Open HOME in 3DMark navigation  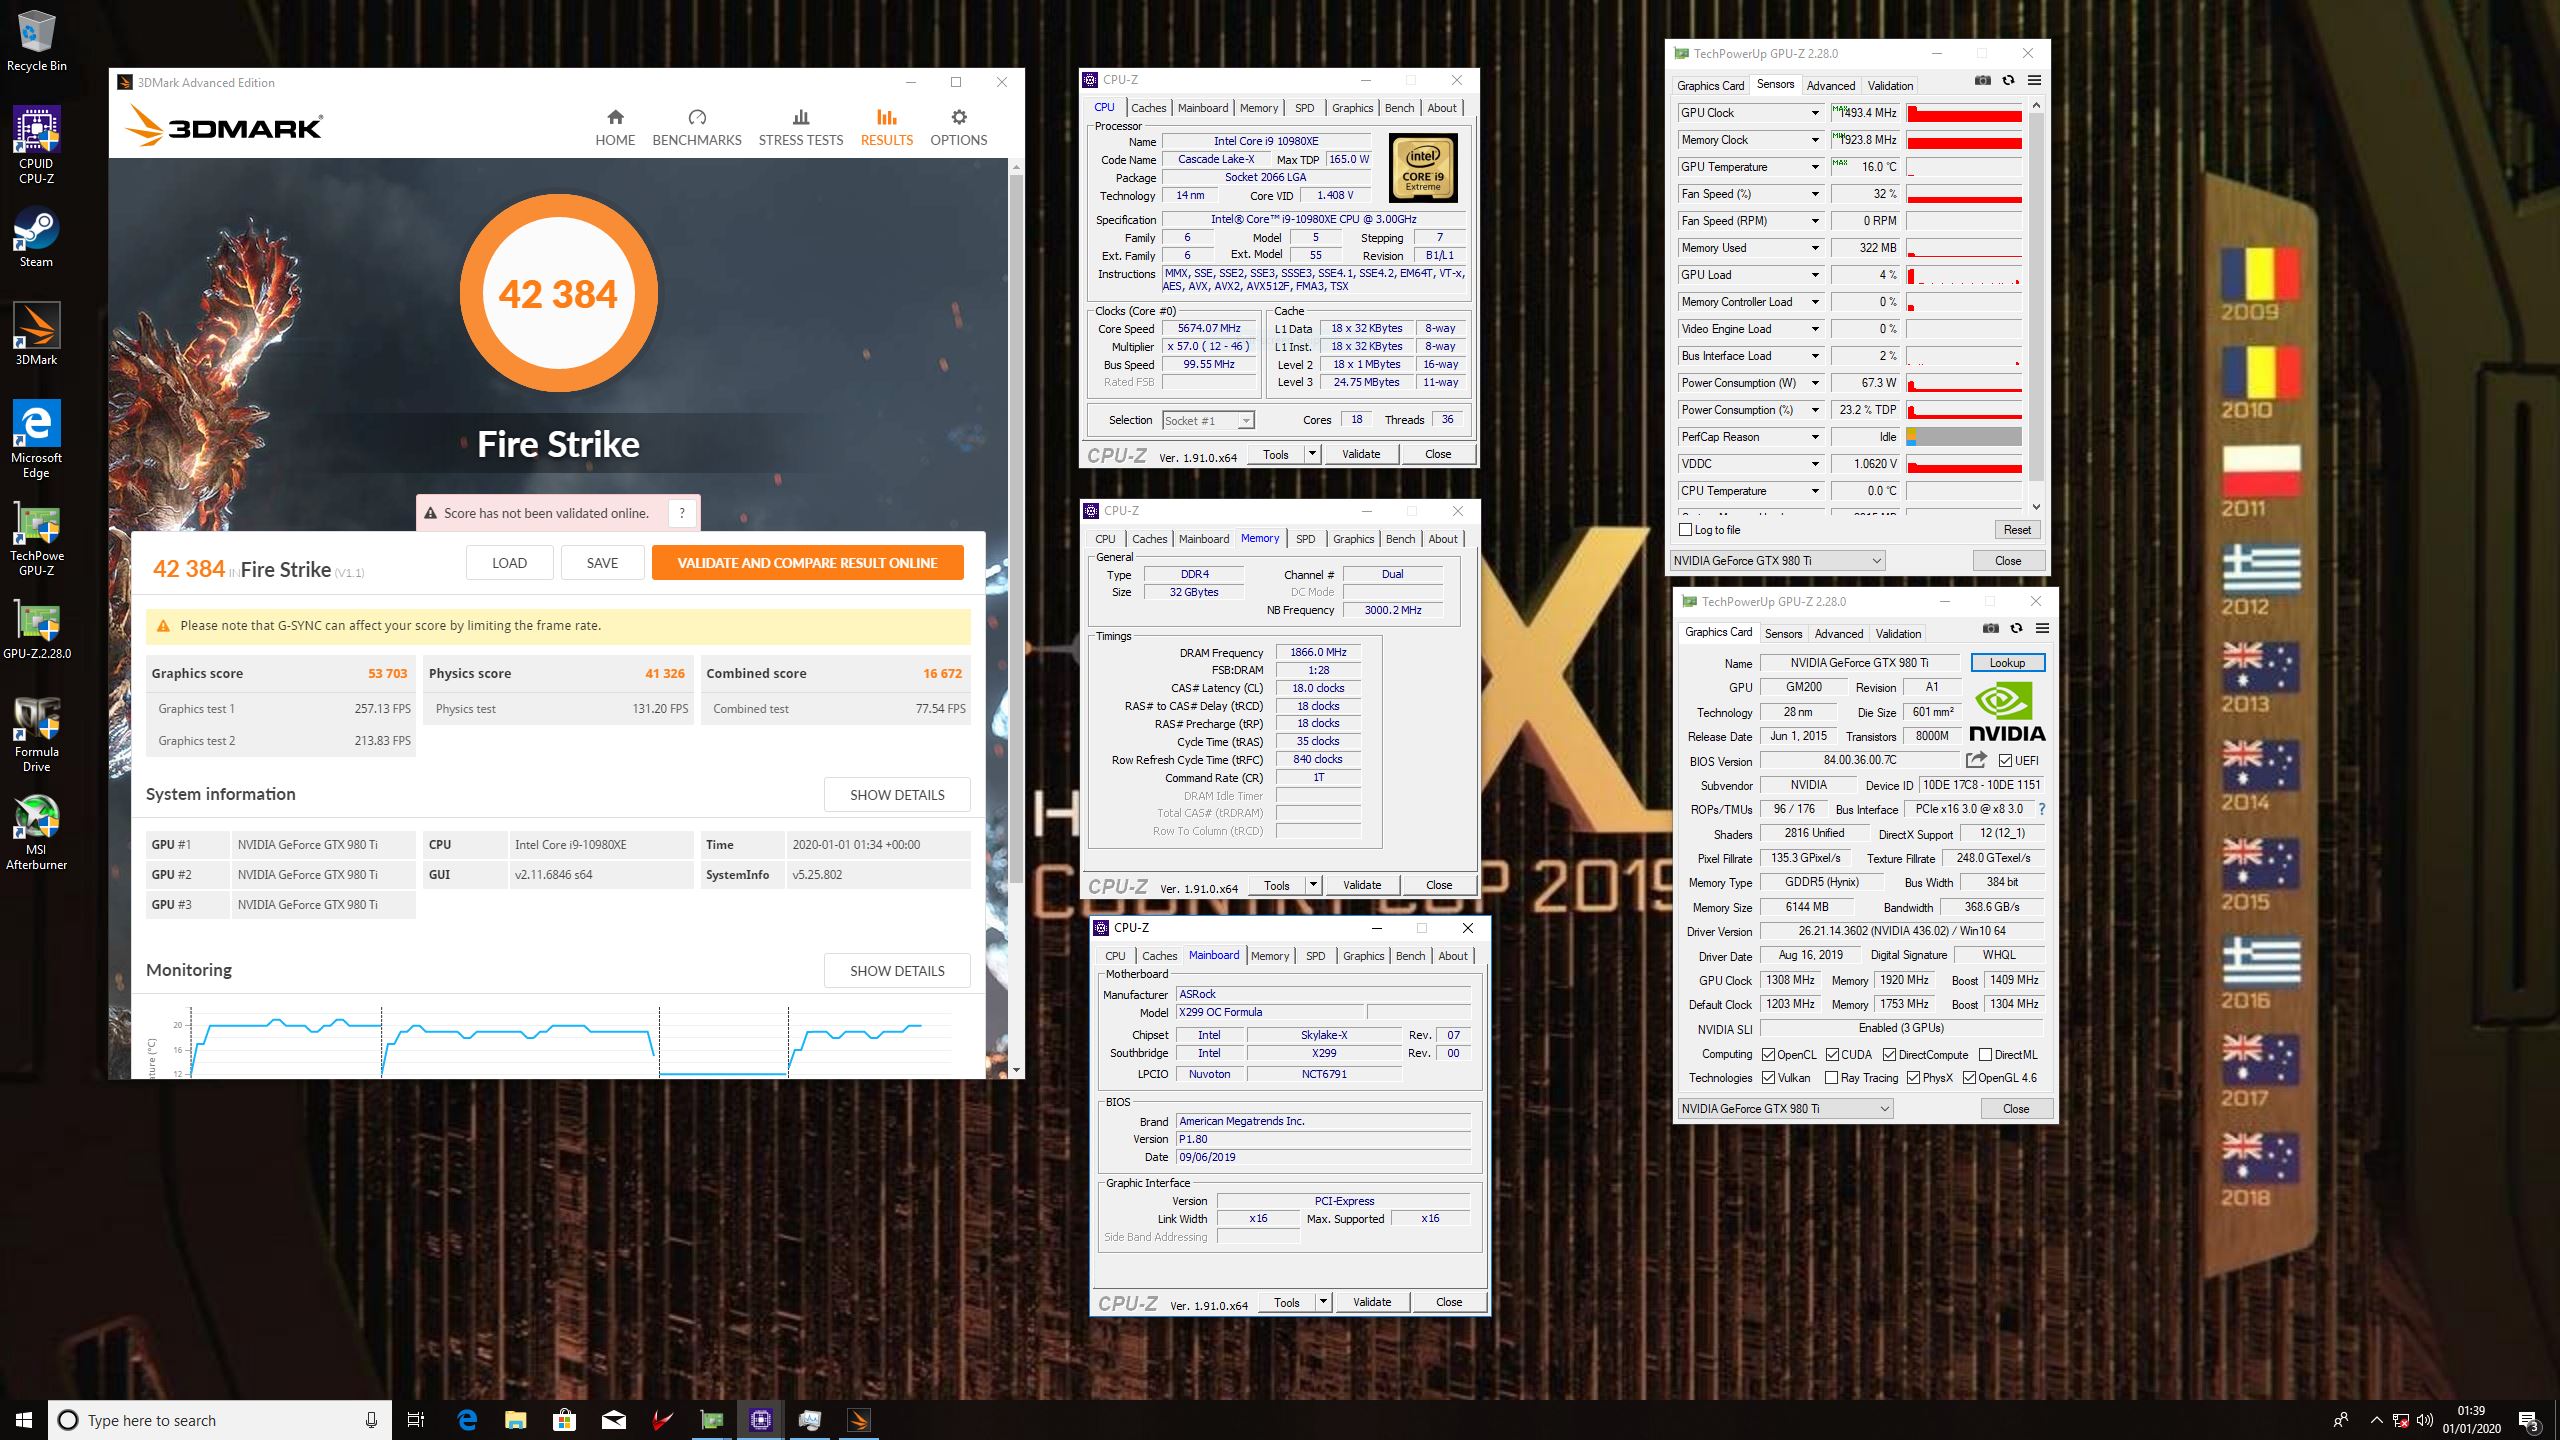pos(615,128)
